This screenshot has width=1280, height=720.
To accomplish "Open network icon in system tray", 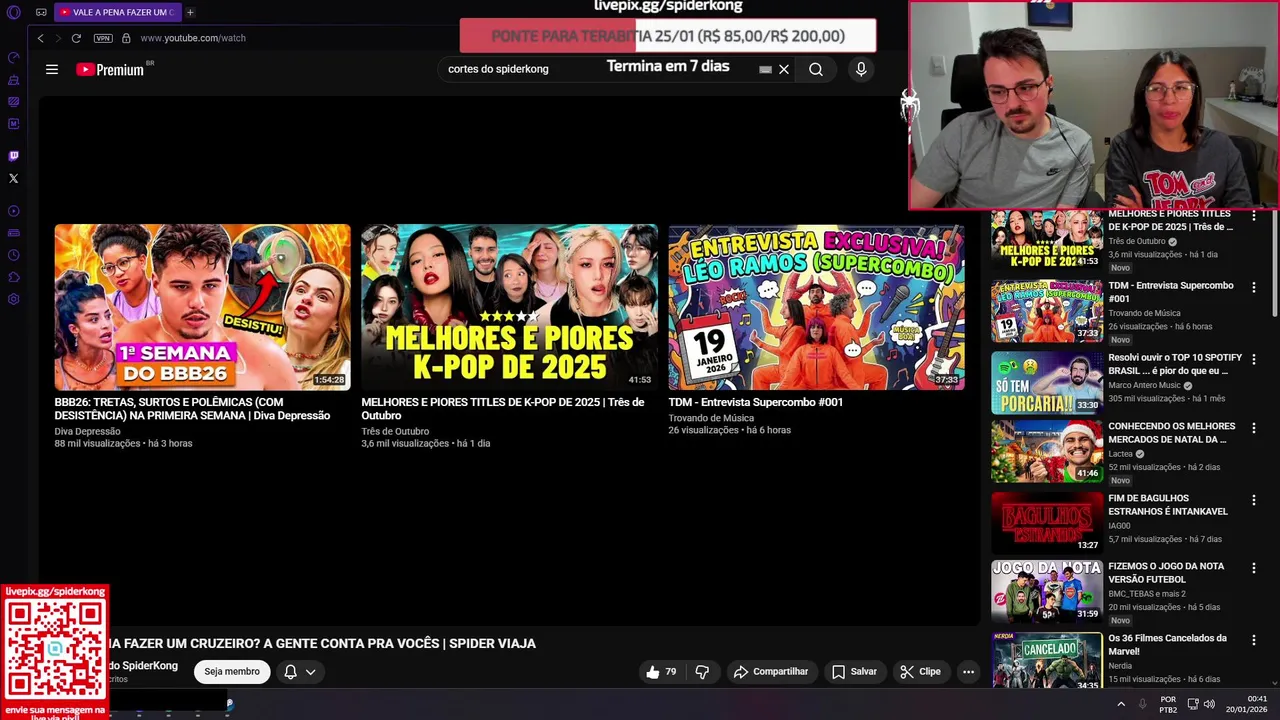I will pyautogui.click(x=1193, y=704).
